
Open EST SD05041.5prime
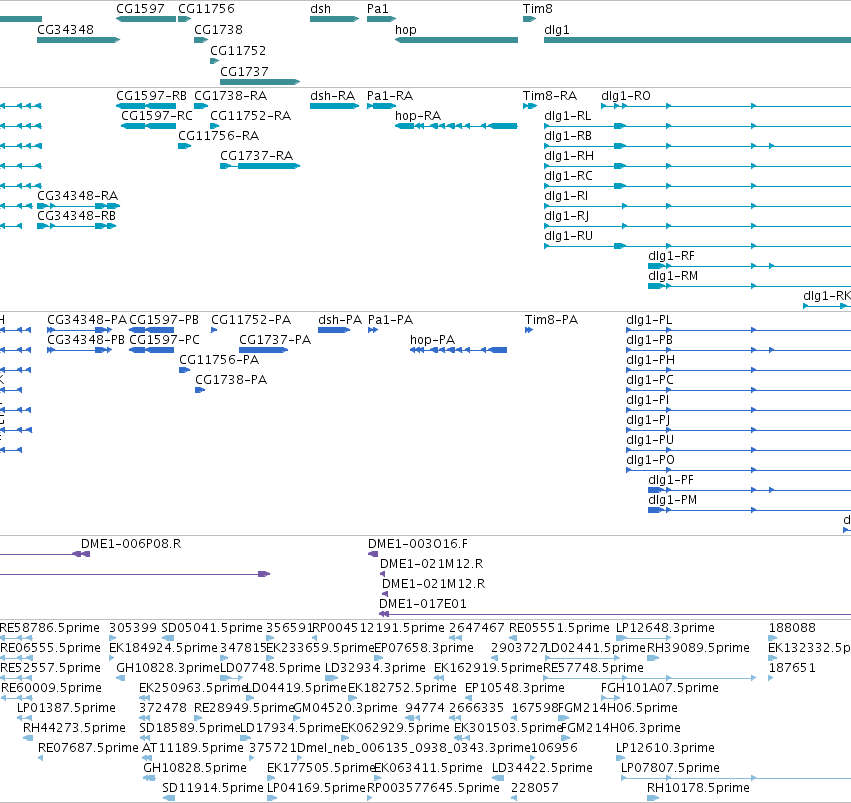(212, 628)
